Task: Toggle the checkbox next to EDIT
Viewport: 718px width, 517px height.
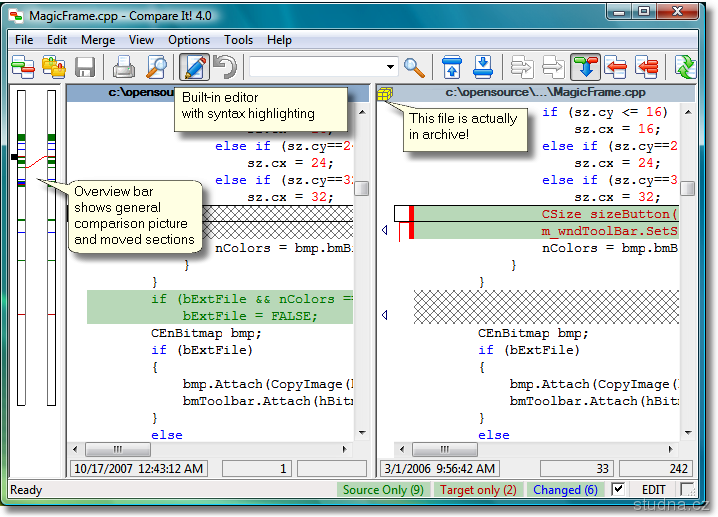Action: (x=618, y=489)
